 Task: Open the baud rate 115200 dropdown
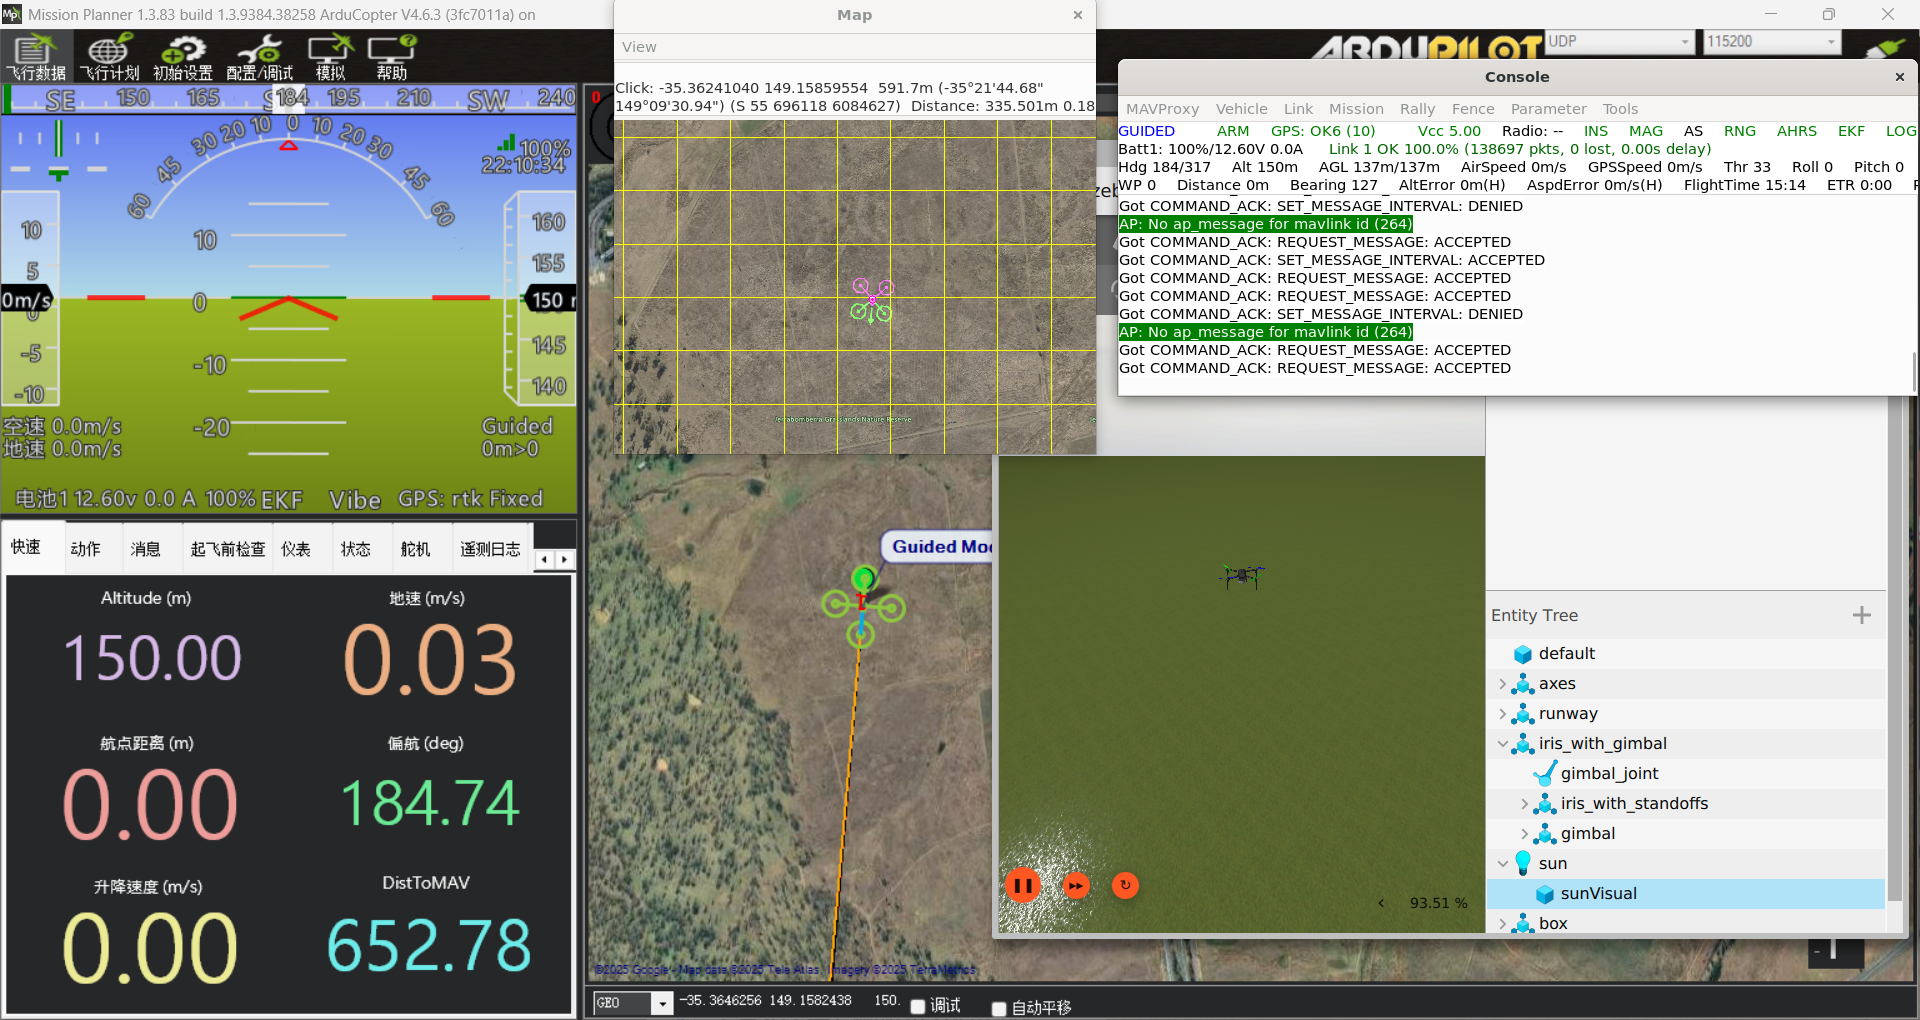(1830, 42)
